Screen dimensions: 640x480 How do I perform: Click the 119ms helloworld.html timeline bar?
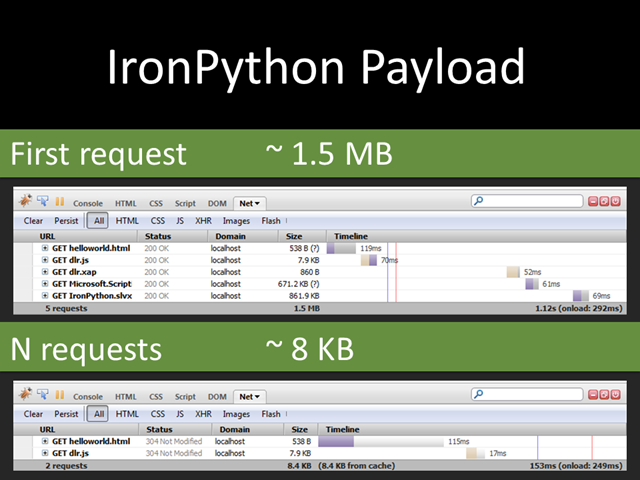click(x=341, y=248)
